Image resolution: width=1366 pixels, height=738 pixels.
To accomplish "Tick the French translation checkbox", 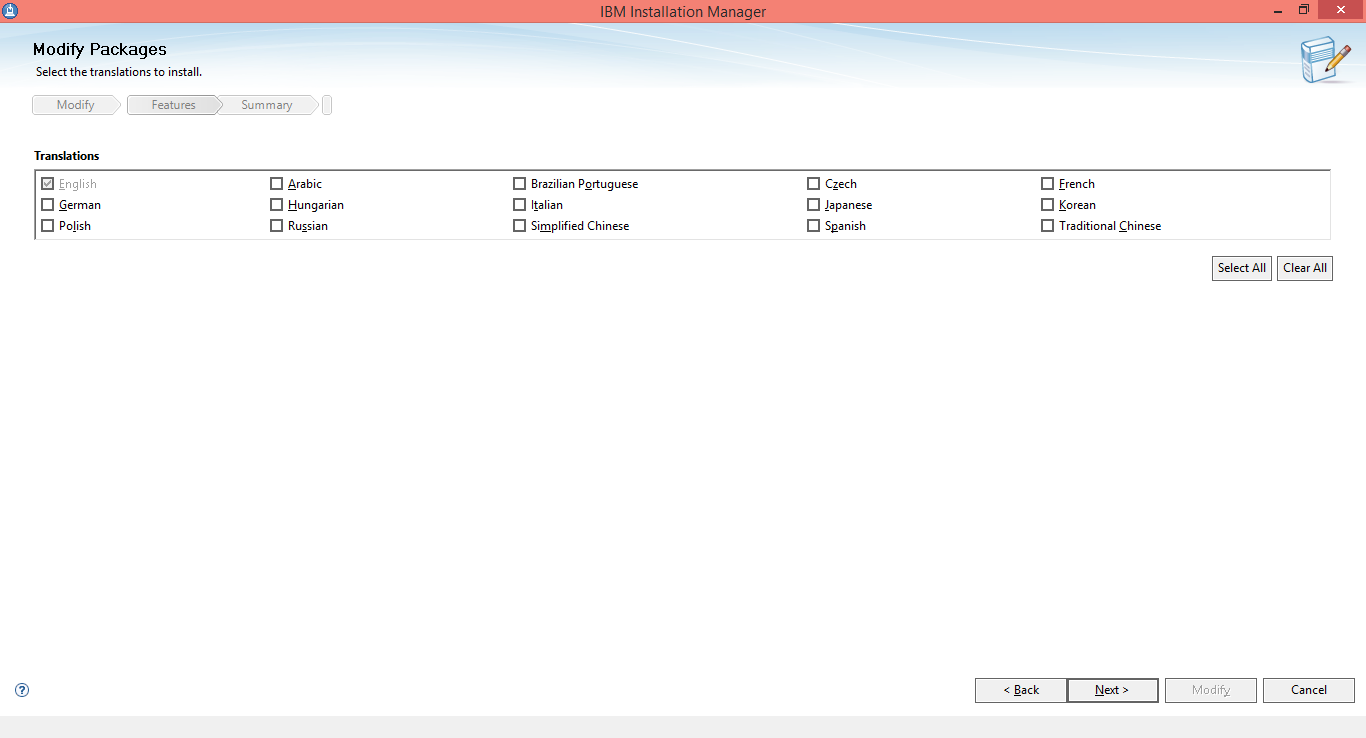I will tap(1048, 184).
